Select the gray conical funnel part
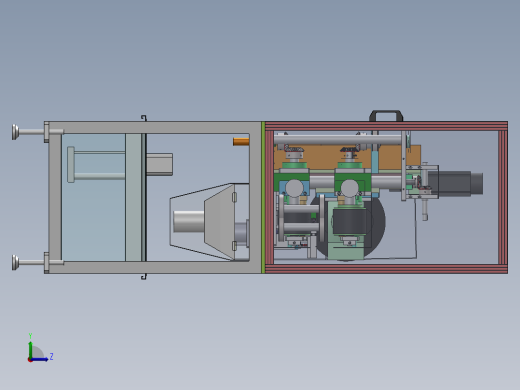 pyautogui.click(x=219, y=222)
